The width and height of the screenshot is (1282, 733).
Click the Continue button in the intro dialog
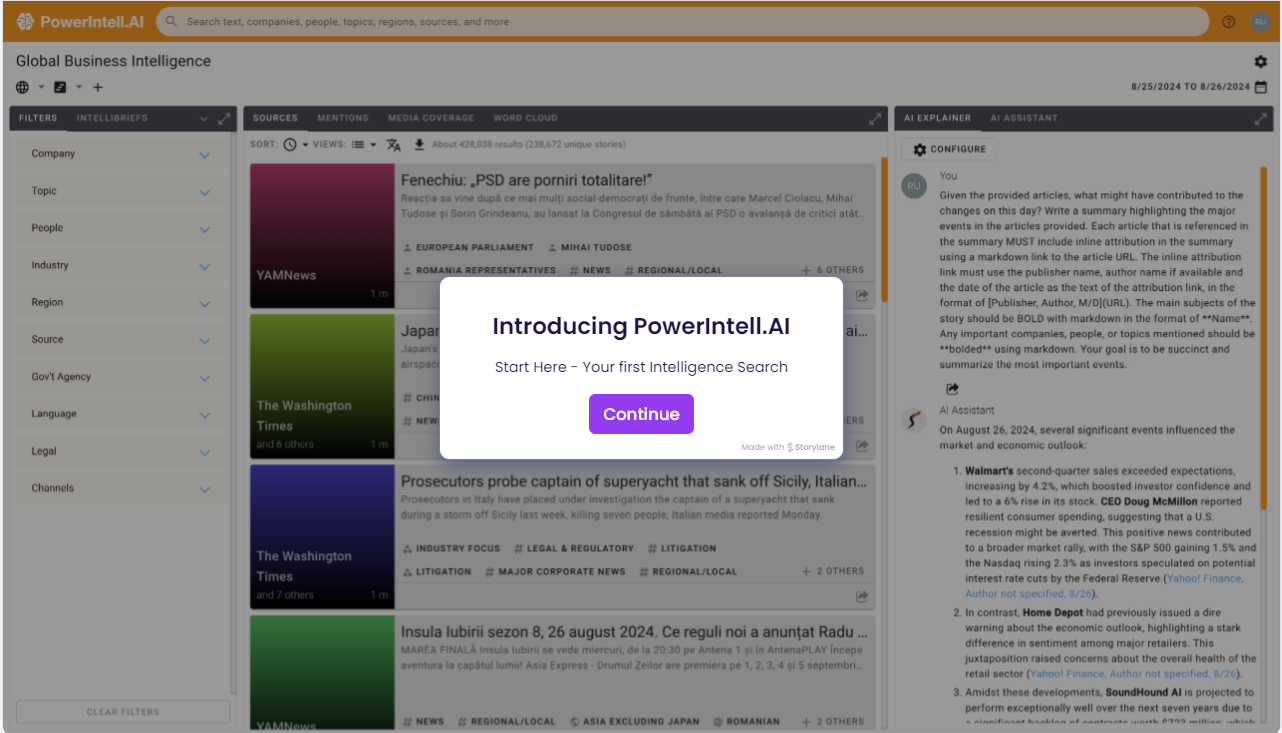[641, 414]
